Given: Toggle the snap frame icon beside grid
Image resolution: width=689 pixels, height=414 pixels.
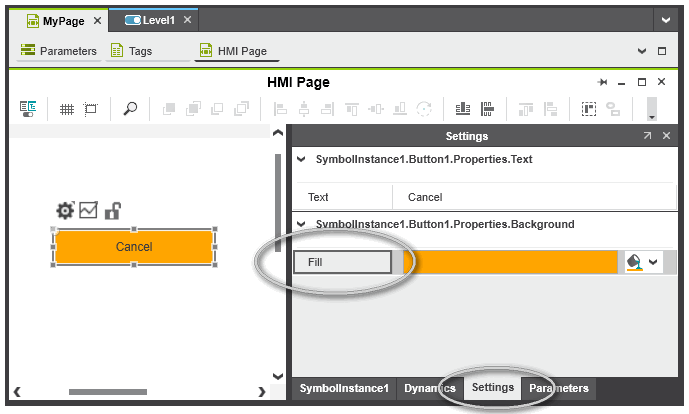Looking at the screenshot, I should pos(90,110).
